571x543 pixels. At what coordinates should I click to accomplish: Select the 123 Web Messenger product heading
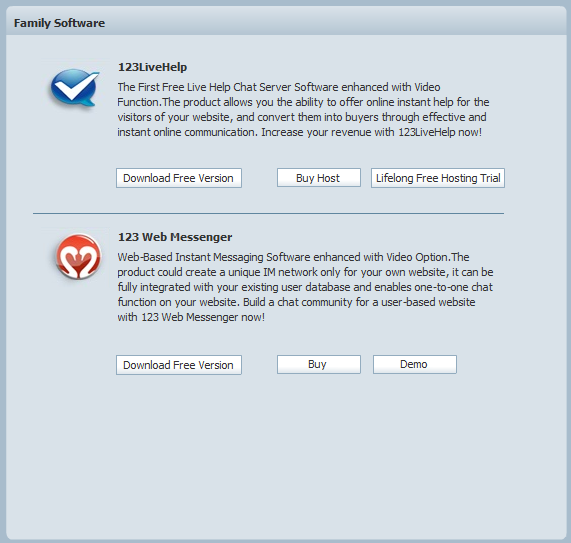point(175,237)
